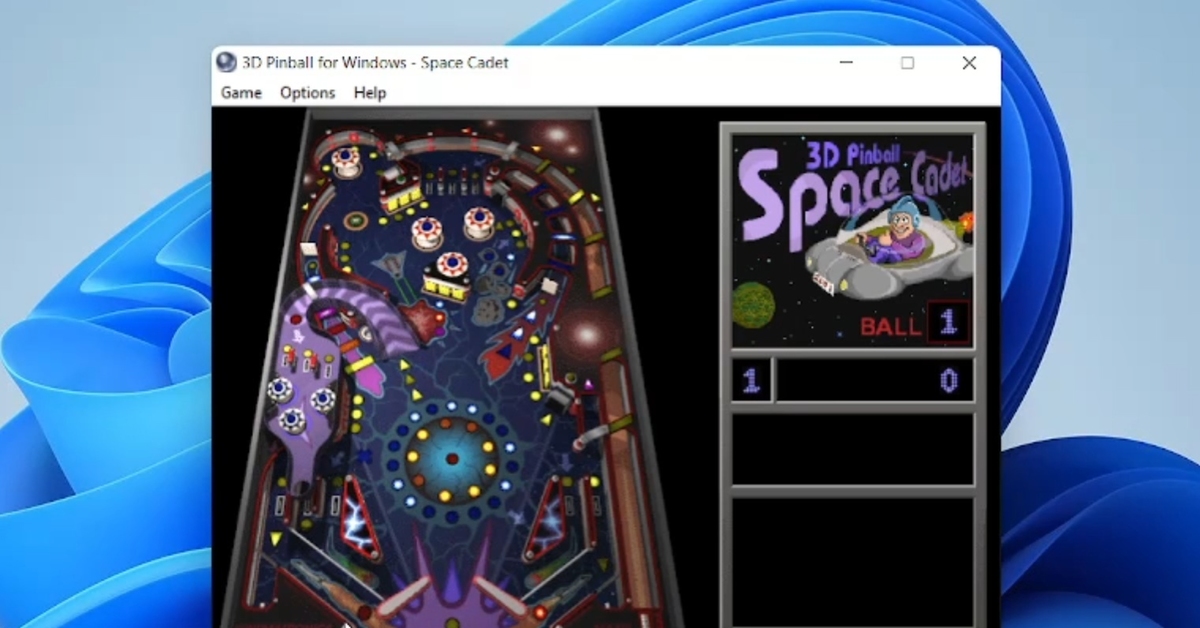Click the pinball app icon in title bar
The height and width of the screenshot is (628, 1200).
coord(227,62)
